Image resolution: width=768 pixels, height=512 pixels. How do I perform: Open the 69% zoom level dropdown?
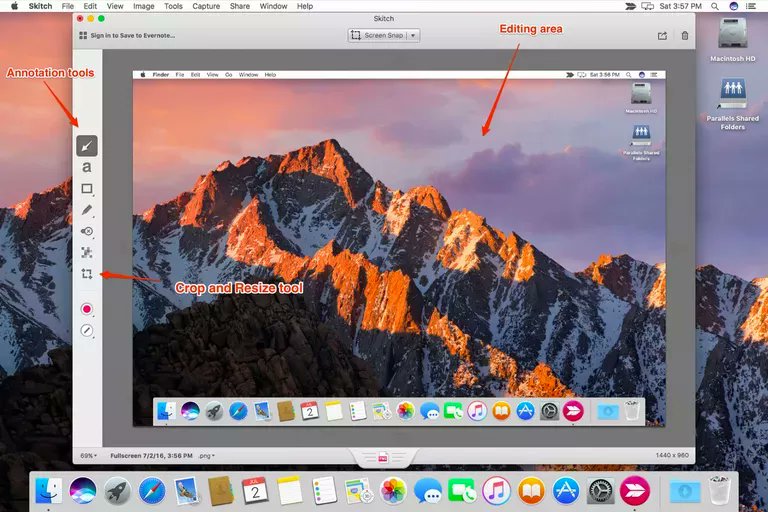click(x=88, y=455)
